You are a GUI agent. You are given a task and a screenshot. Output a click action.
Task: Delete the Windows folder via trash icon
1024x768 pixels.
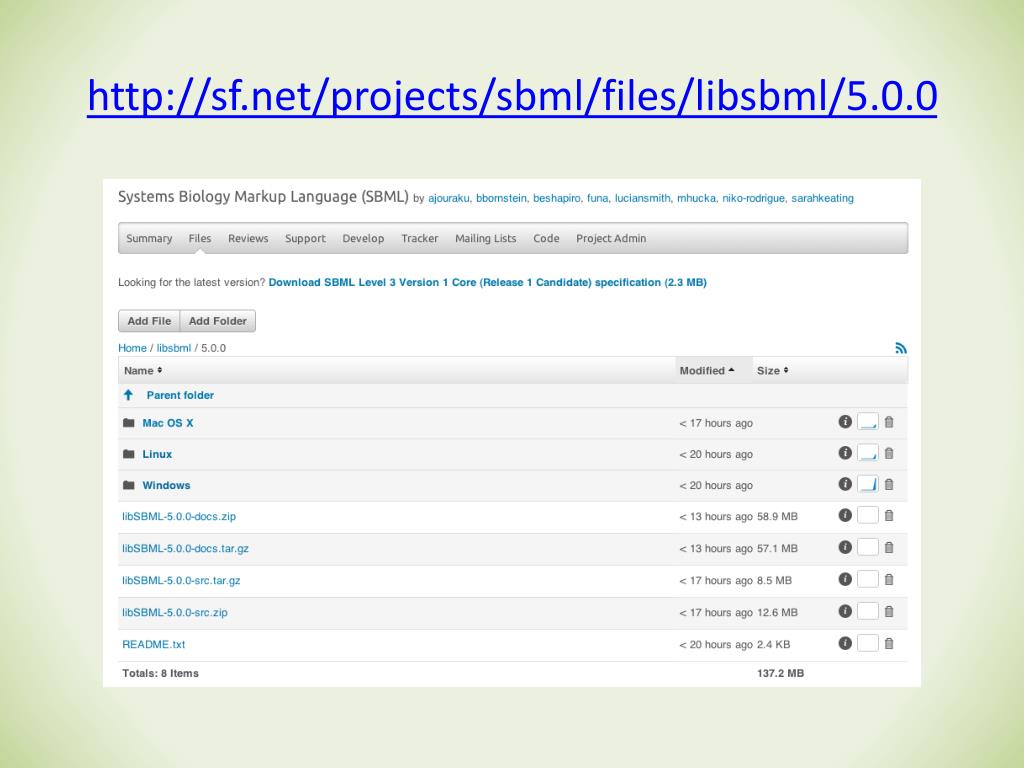click(x=889, y=485)
